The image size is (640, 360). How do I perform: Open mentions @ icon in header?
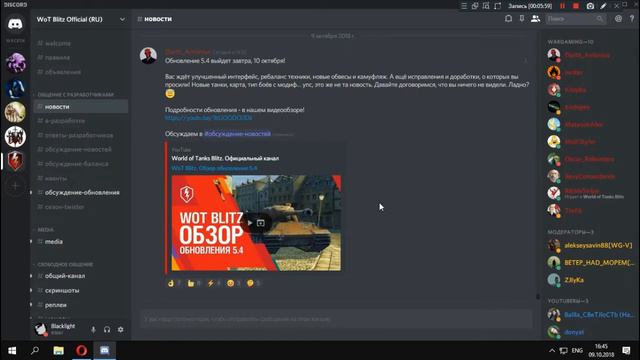pos(618,19)
